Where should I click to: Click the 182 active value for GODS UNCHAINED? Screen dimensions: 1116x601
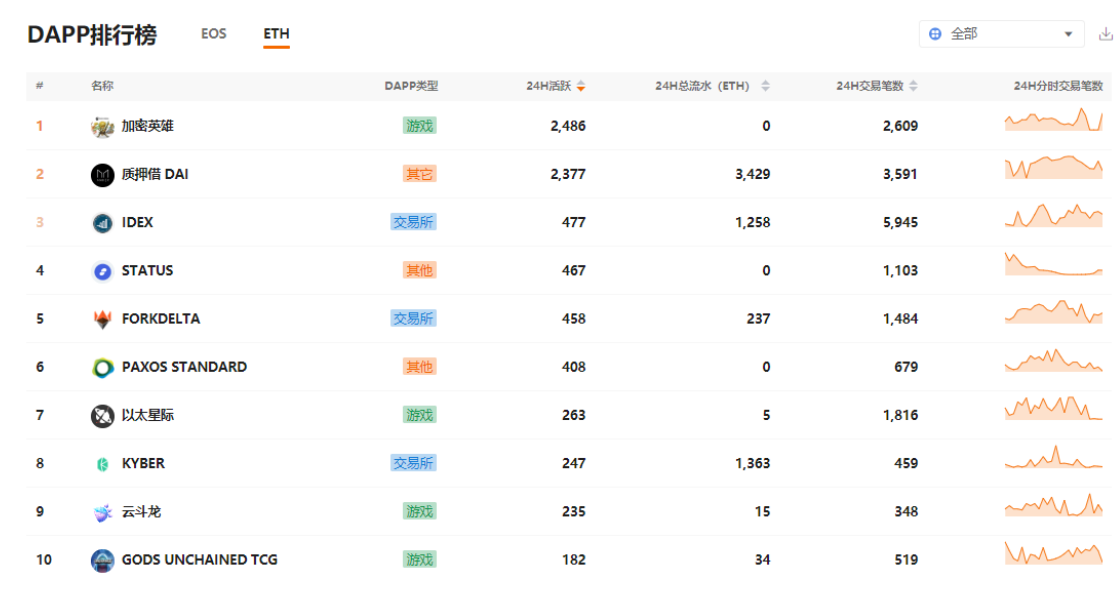tap(574, 560)
